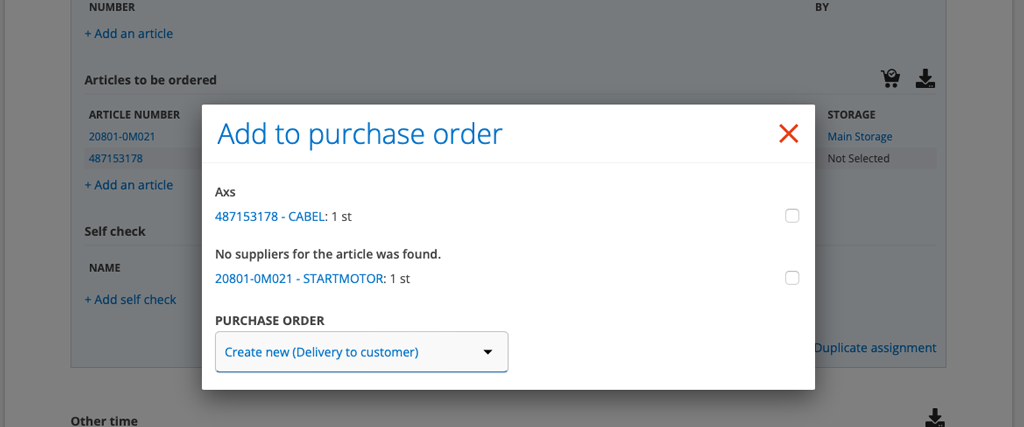1024x427 pixels.
Task: Click Main Storage link in storage column
Action: pyautogui.click(x=860, y=137)
